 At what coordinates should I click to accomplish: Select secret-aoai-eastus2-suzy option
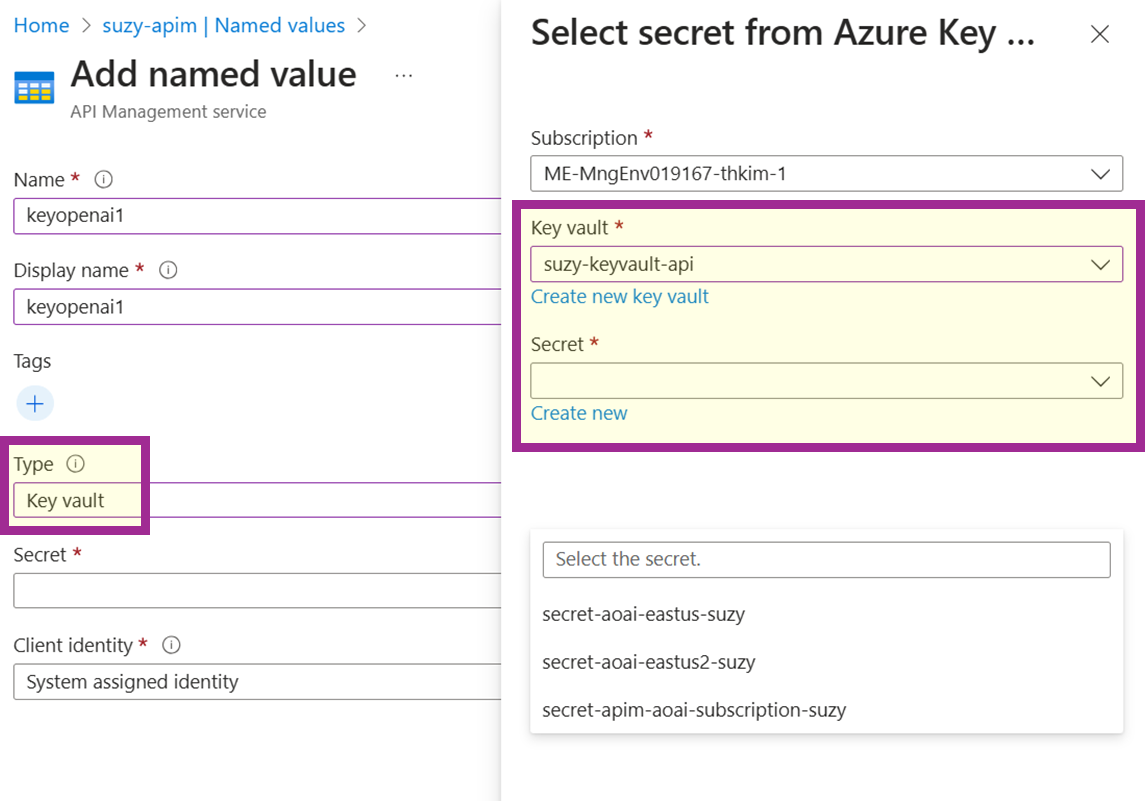click(x=648, y=662)
